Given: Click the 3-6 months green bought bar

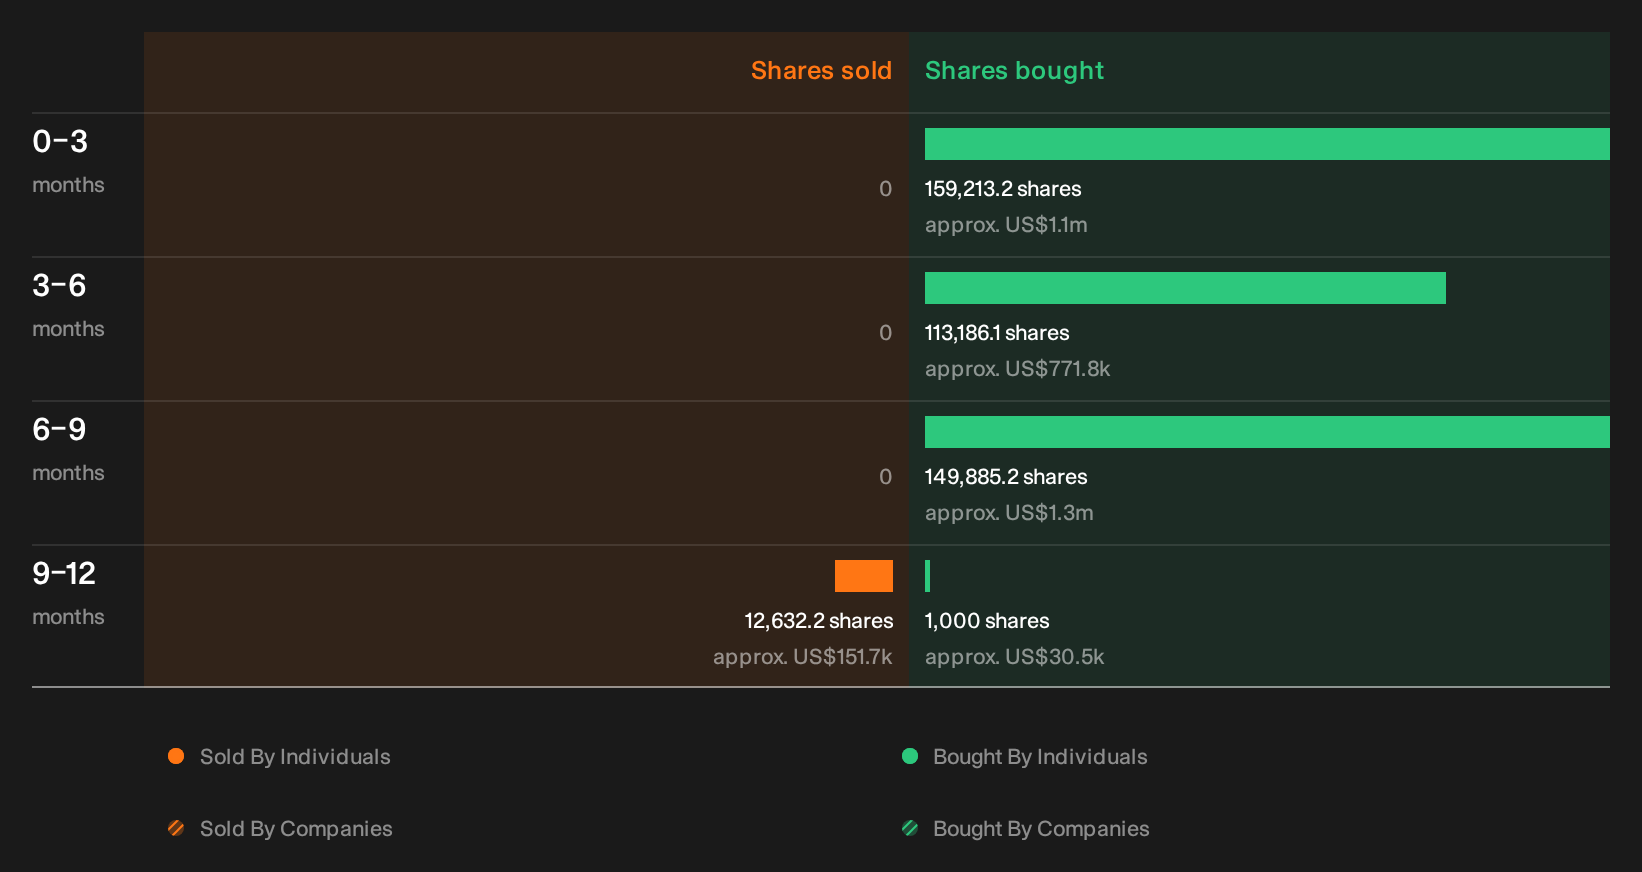Looking at the screenshot, I should click(1185, 288).
